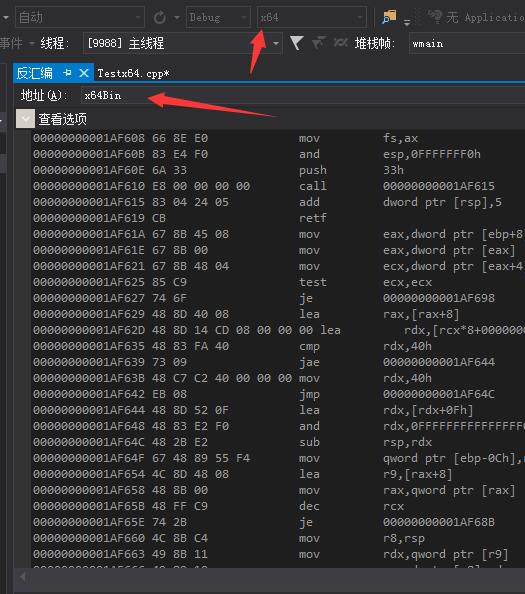Select the 'add dword ptr [rsp],5' line
Screen dimensions: 525x594
pyautogui.click(x=278, y=202)
